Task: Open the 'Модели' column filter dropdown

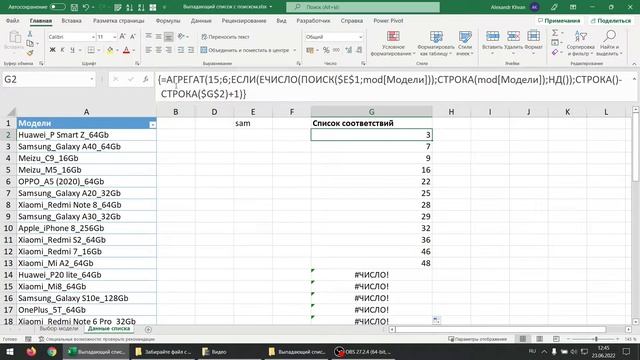Action: 152,124
